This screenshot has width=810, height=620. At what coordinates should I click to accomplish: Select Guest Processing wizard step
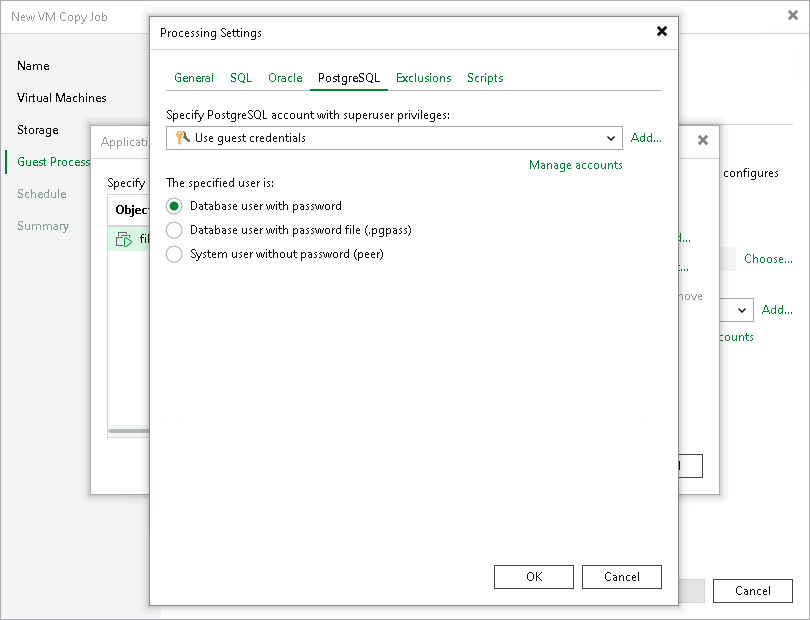(54, 162)
